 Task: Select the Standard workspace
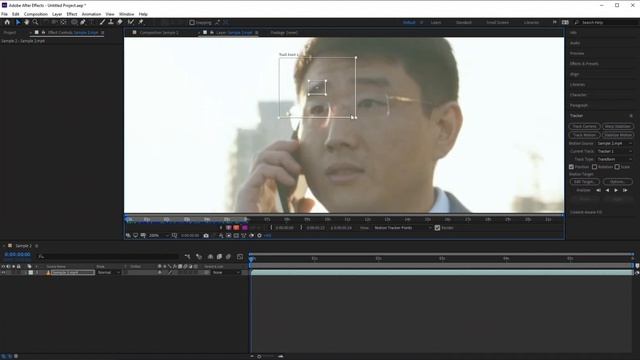[x=464, y=22]
